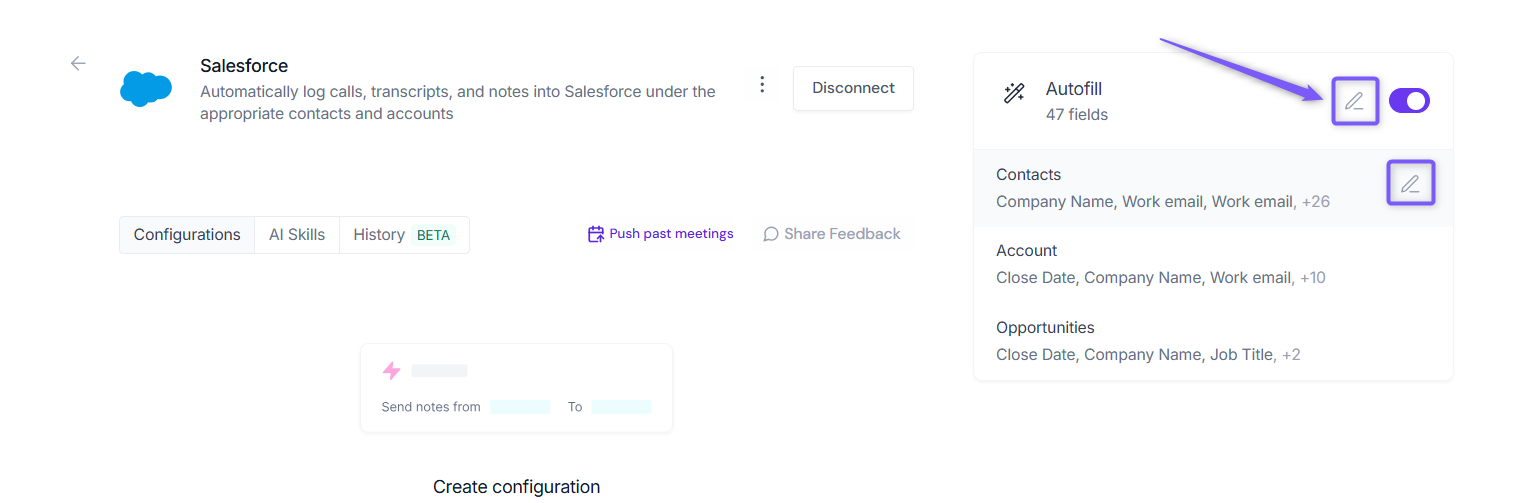Viewport: 1515px width, 503px height.
Task: Switch to the AI Skills tab
Action: [x=297, y=235]
